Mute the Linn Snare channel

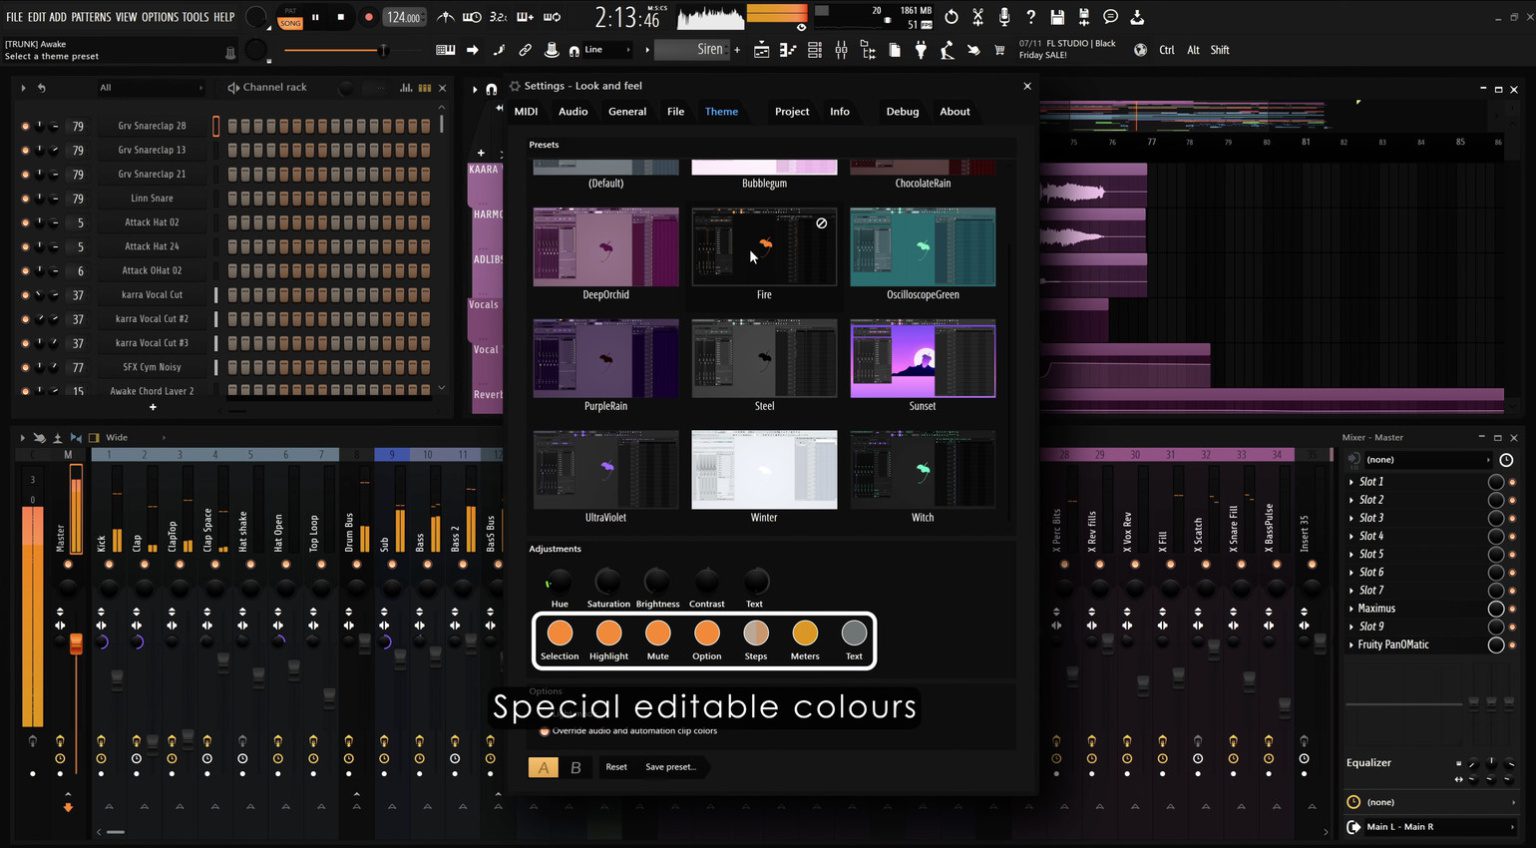click(x=25, y=199)
